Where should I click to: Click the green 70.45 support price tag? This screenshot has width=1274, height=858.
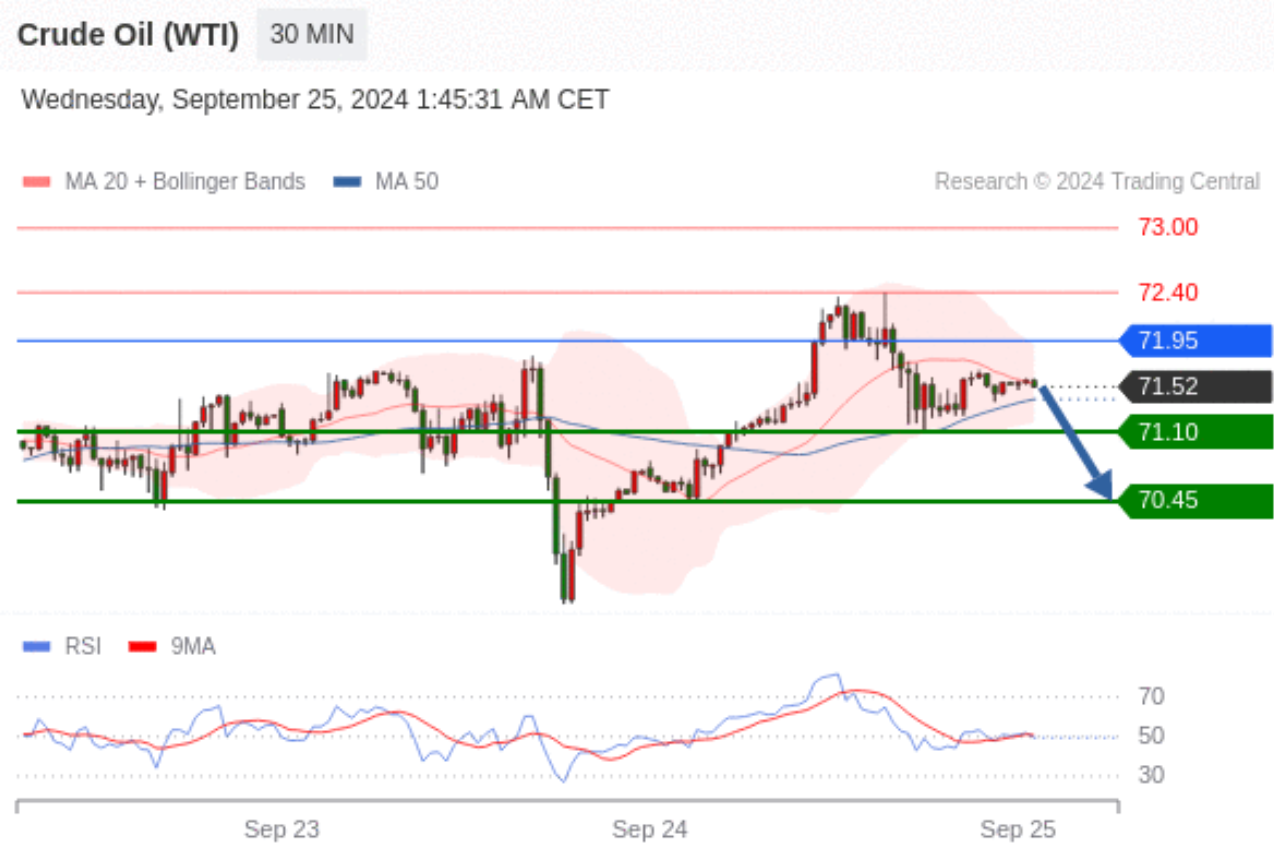point(1196,500)
